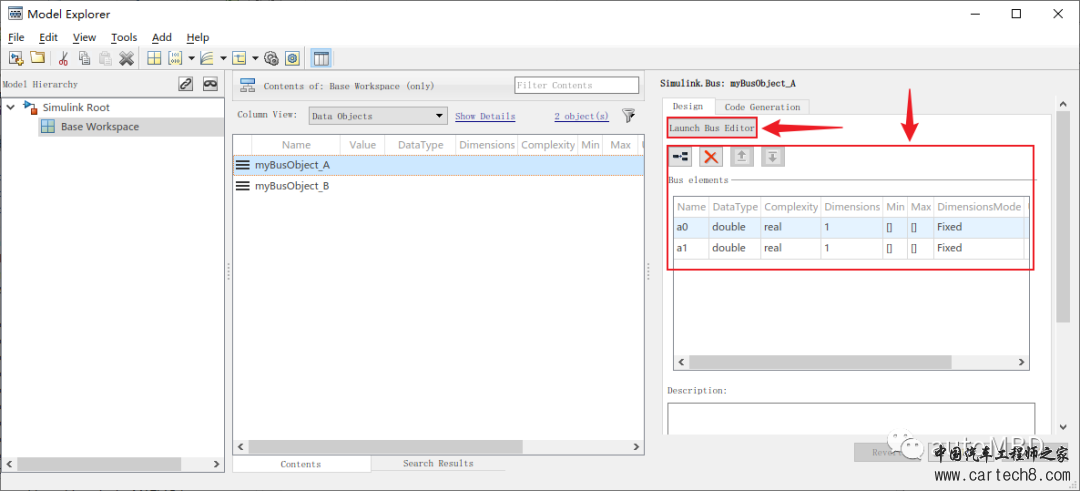Toggle the library links chain icon

click(x=185, y=84)
